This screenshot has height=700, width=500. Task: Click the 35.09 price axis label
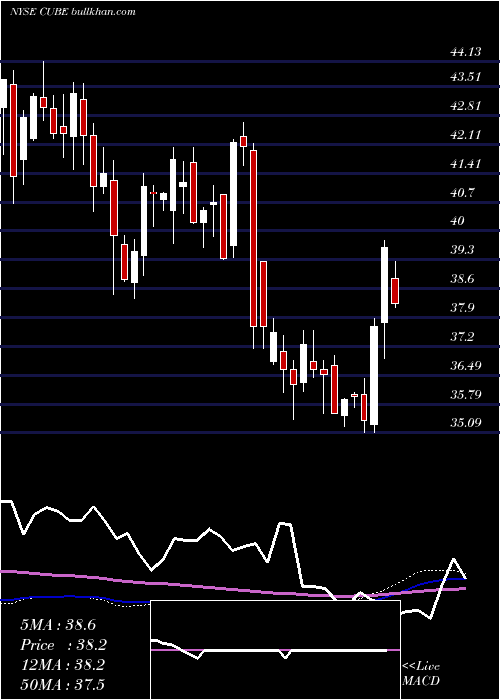[x=466, y=422]
